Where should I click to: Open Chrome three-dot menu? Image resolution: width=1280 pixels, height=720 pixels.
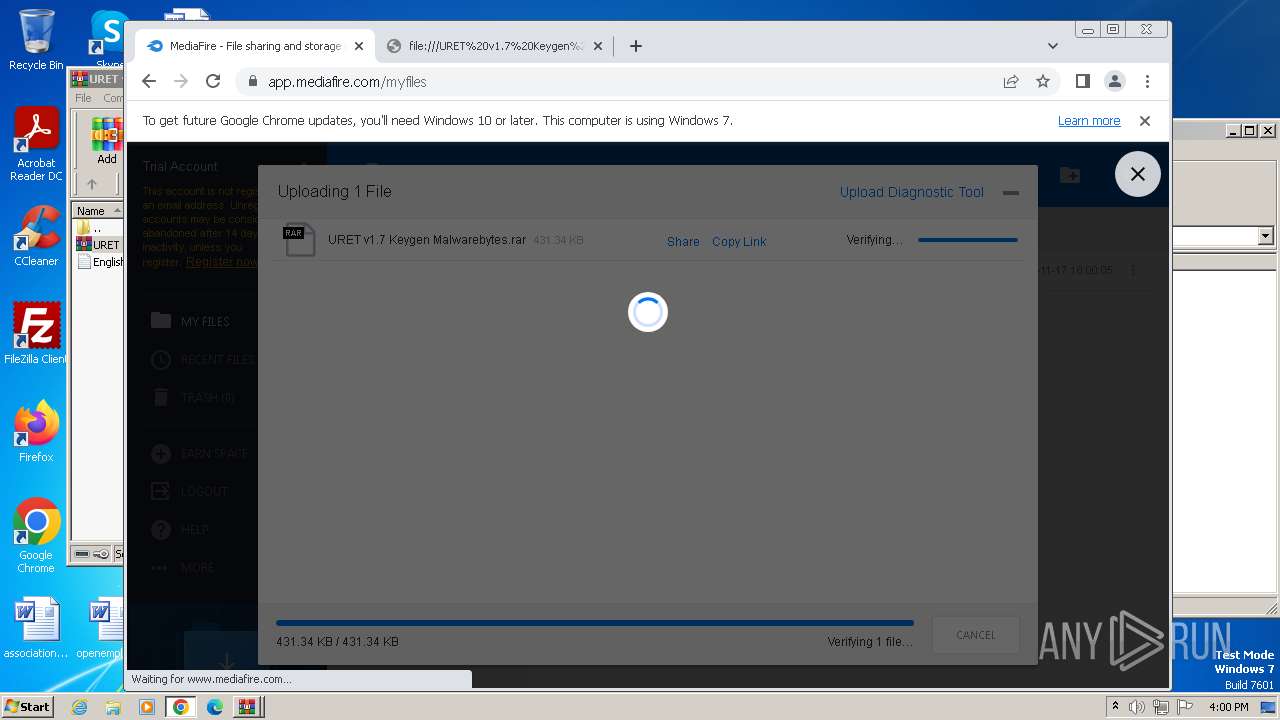pyautogui.click(x=1147, y=81)
